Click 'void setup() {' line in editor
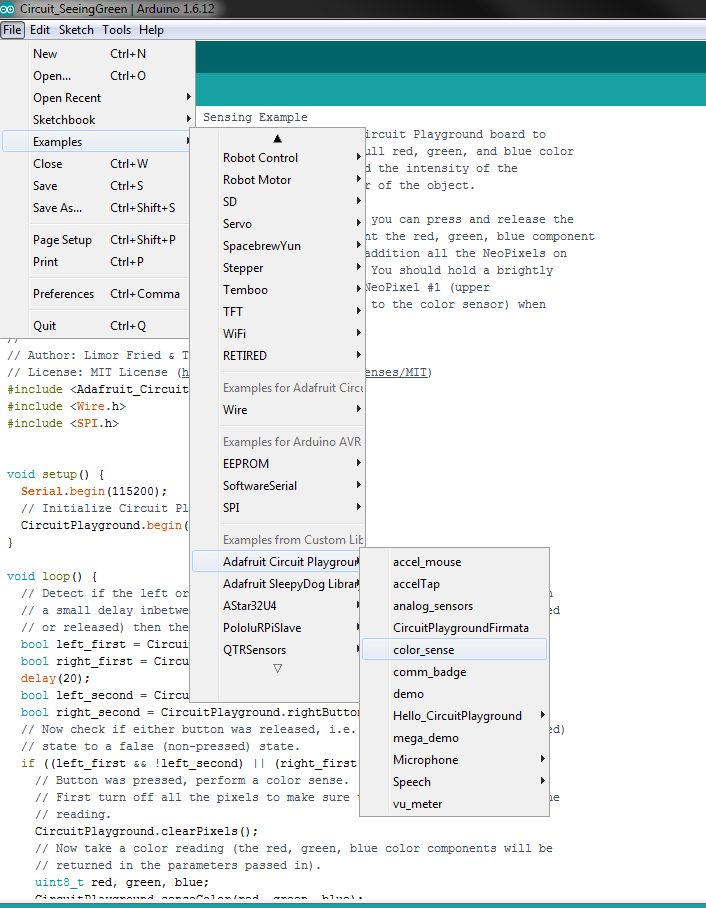 [x=56, y=474]
